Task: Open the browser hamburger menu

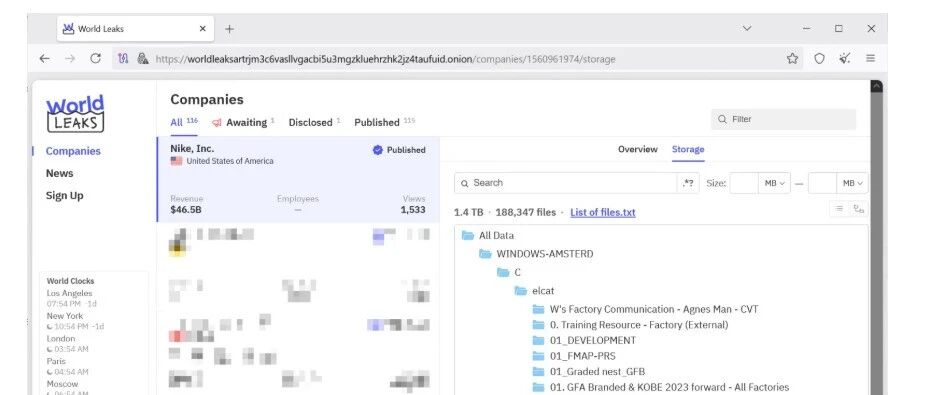Action: 871,58
